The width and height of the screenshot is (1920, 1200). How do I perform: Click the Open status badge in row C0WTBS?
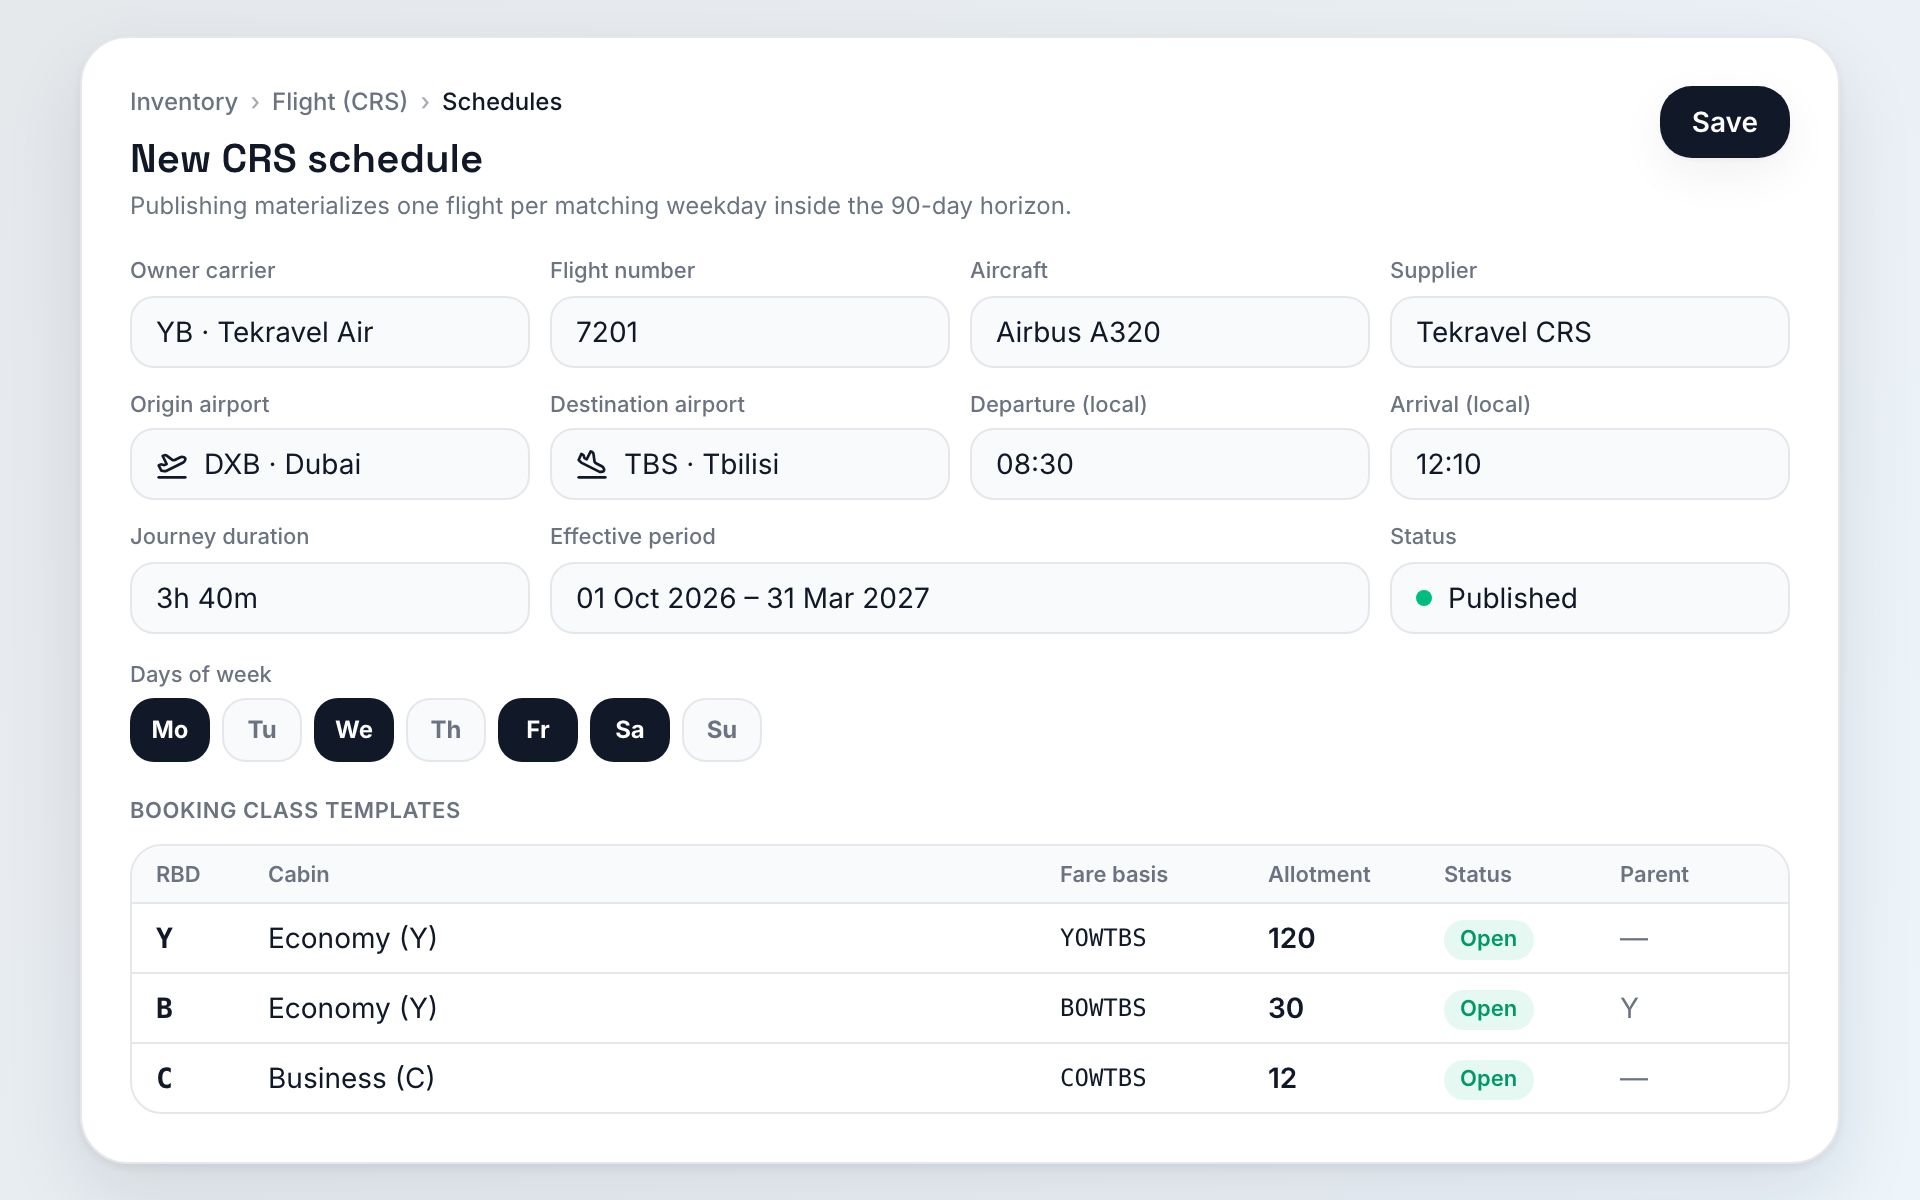coord(1488,1079)
